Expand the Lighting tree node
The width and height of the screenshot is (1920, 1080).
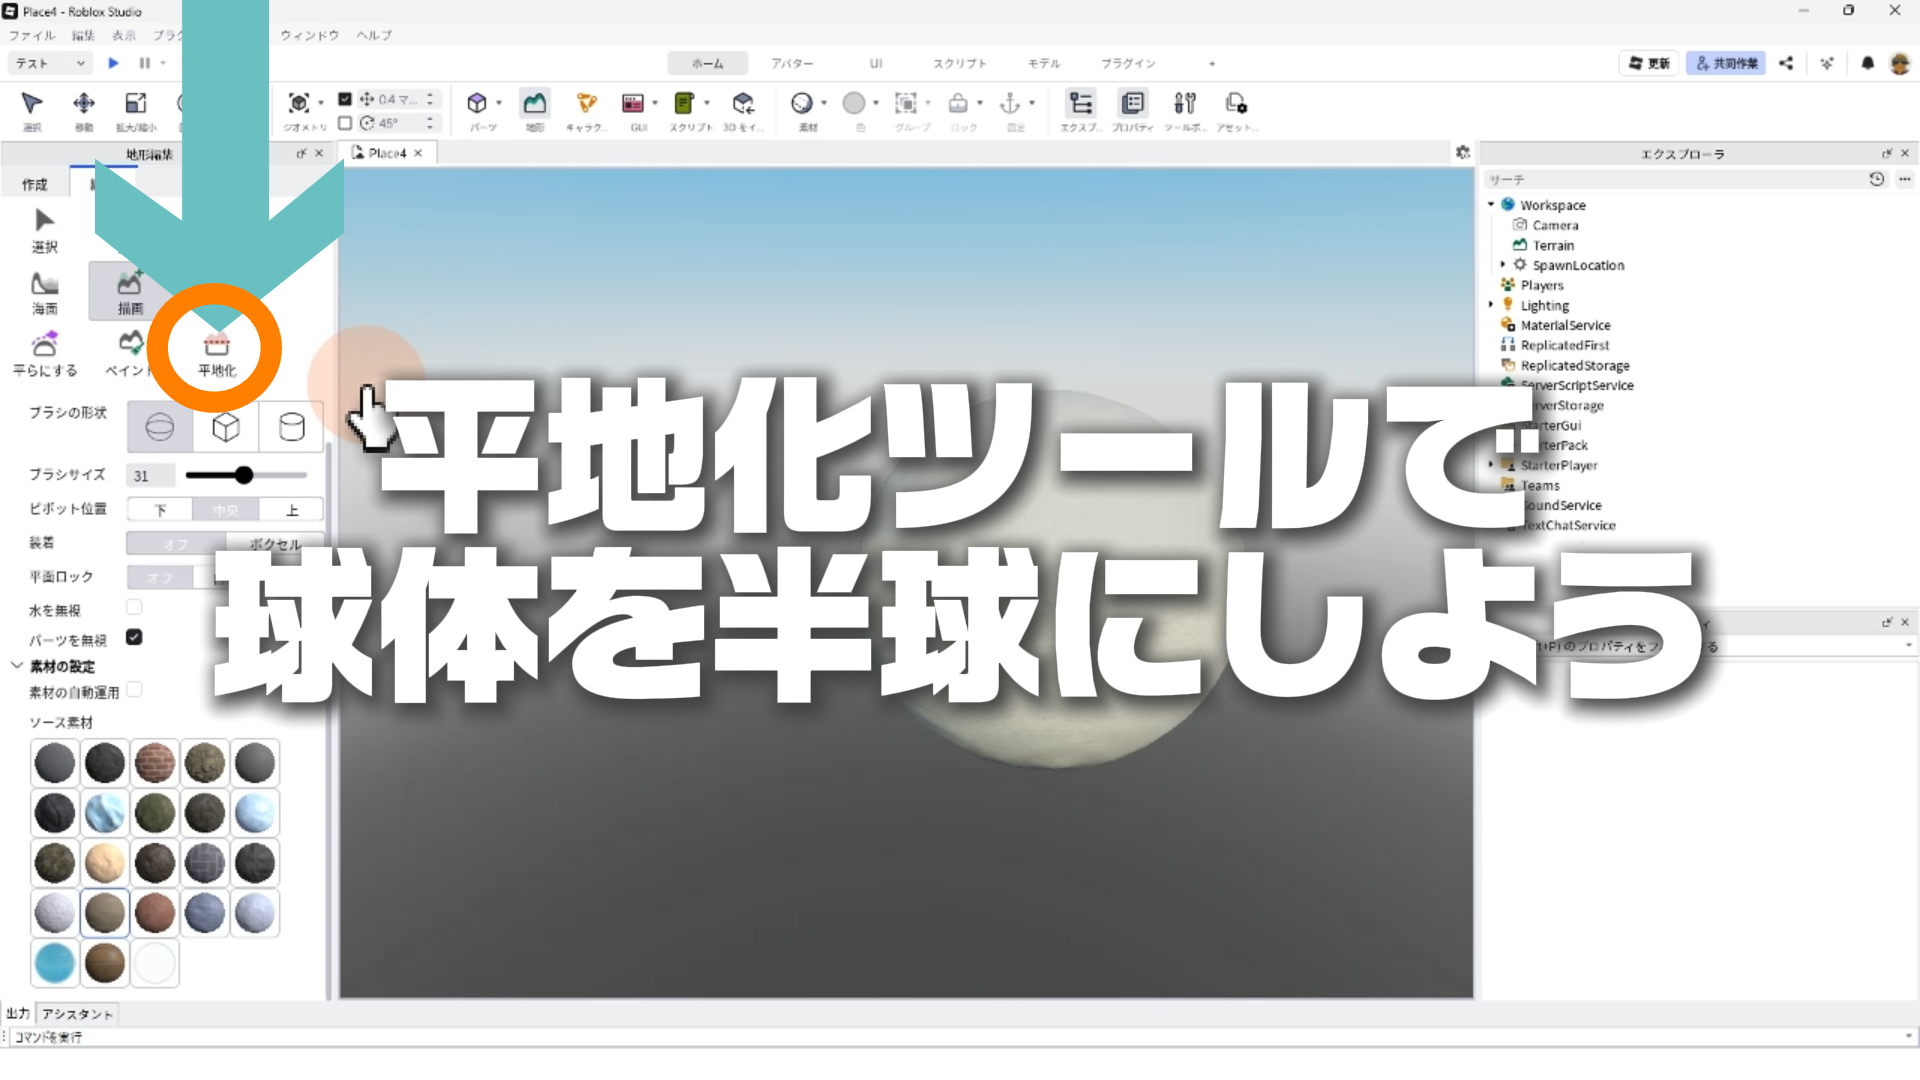point(1491,305)
